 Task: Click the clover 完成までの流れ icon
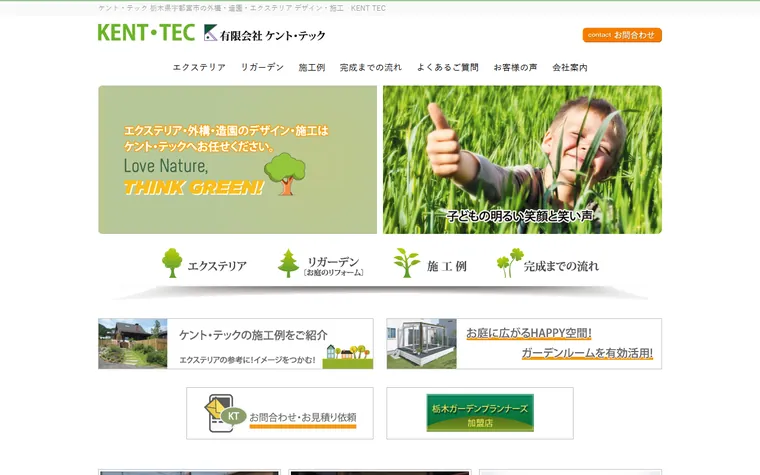510,263
